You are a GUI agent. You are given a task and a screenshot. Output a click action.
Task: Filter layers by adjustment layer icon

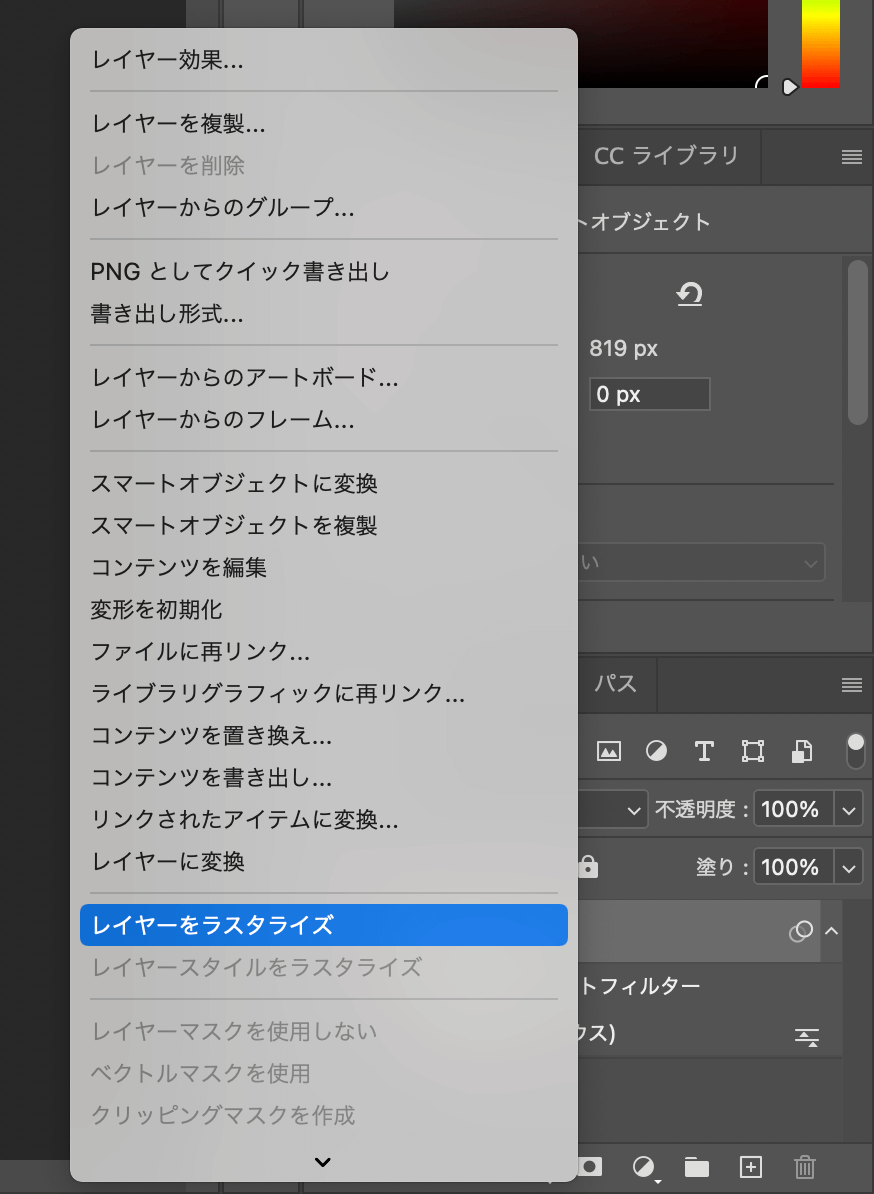point(656,751)
